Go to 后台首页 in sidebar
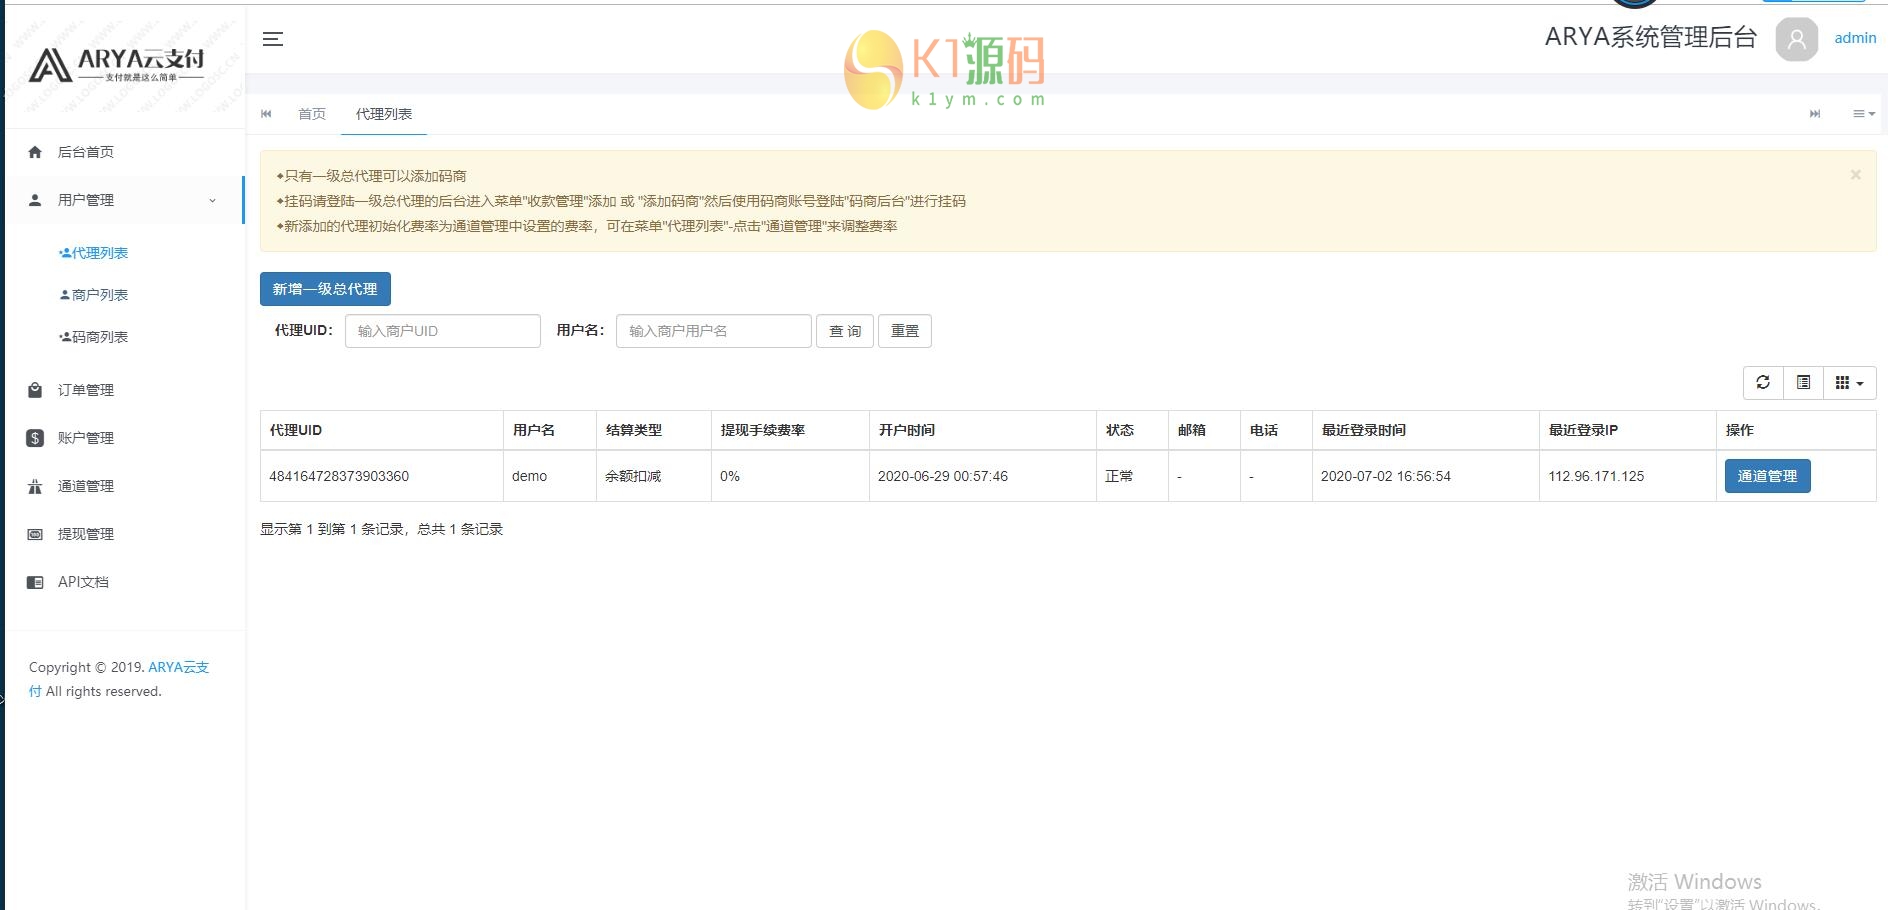This screenshot has width=1888, height=910. point(86,152)
